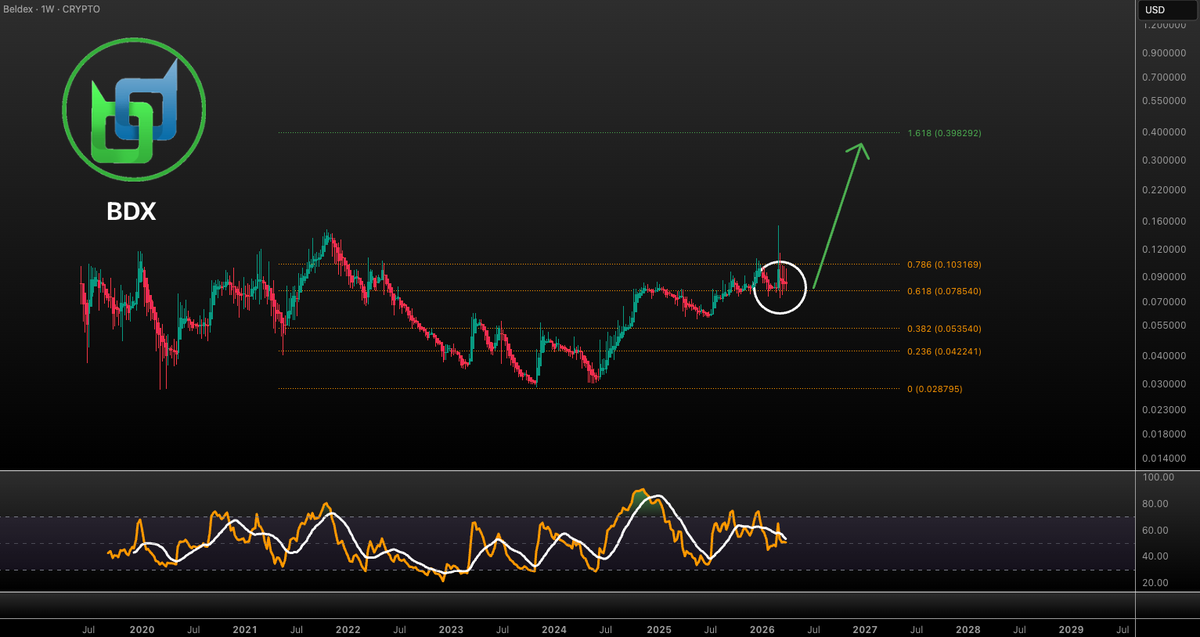The height and width of the screenshot is (637, 1200).
Task: Click the 1.618 (0.398292) Fibonacci label
Action: tap(944, 133)
